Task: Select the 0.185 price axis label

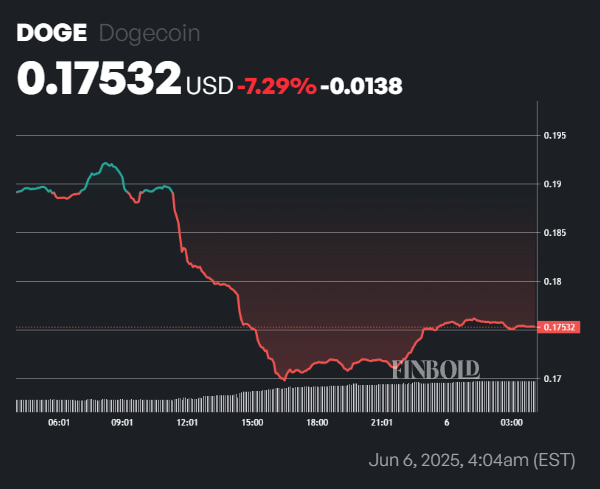Action: 554,233
